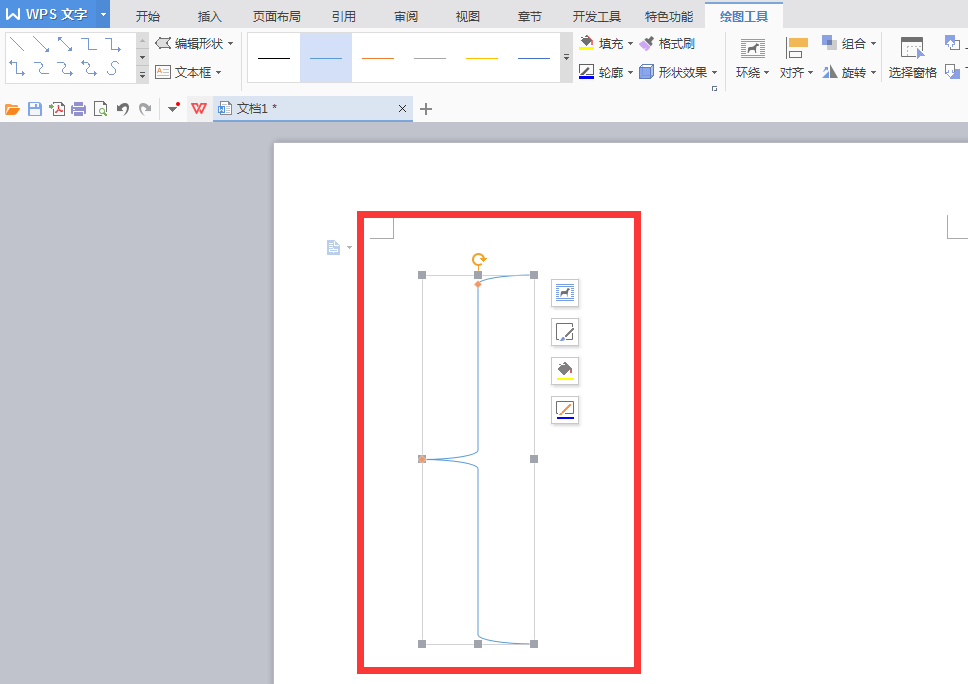Open the Selection Pane (选择窗格)
This screenshot has height=684, width=968.
pyautogui.click(x=912, y=57)
